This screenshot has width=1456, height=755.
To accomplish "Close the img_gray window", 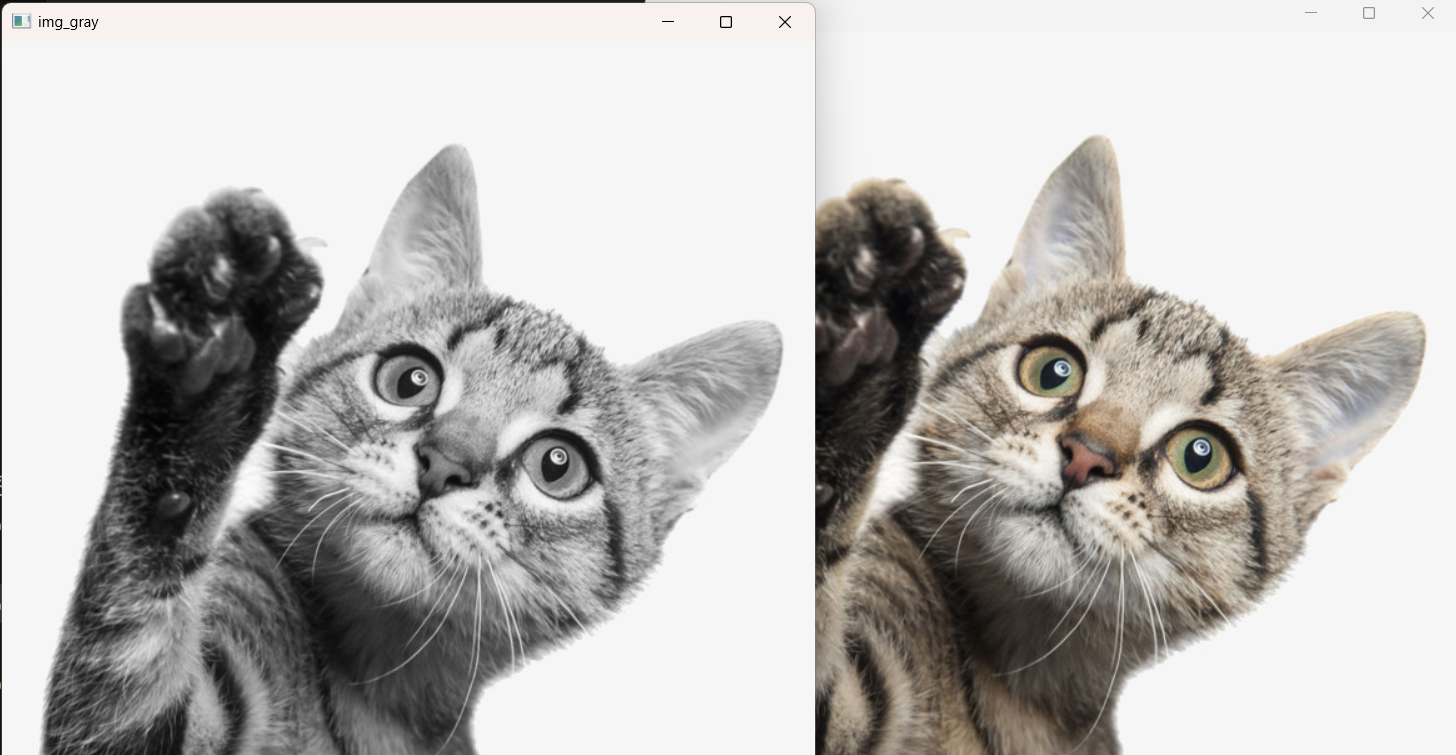I will 785,21.
